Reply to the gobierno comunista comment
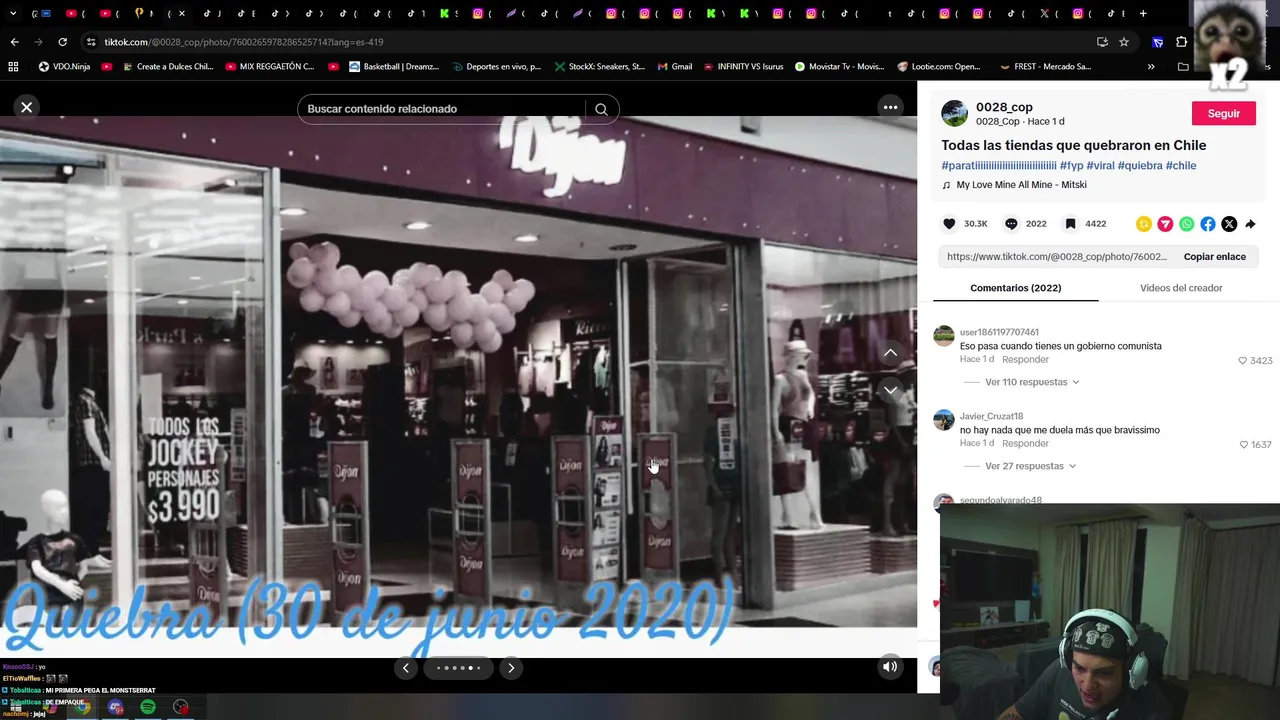The width and height of the screenshot is (1280, 720). [x=1025, y=359]
